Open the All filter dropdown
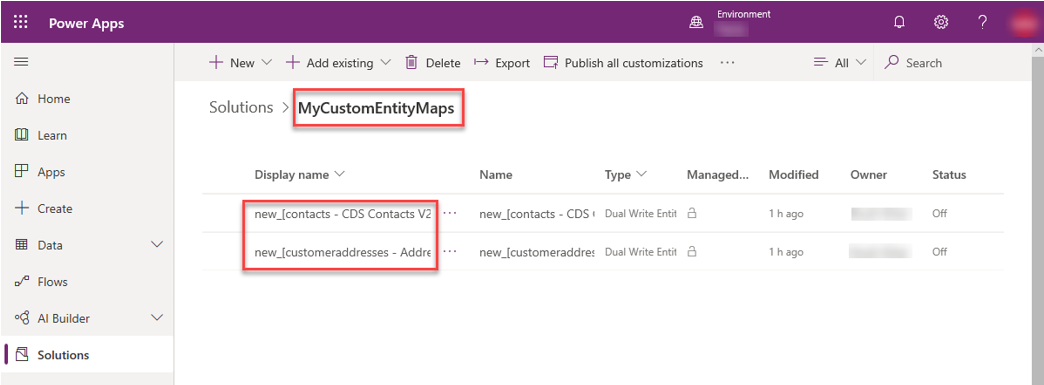The width and height of the screenshot is (1044, 385). (x=840, y=63)
